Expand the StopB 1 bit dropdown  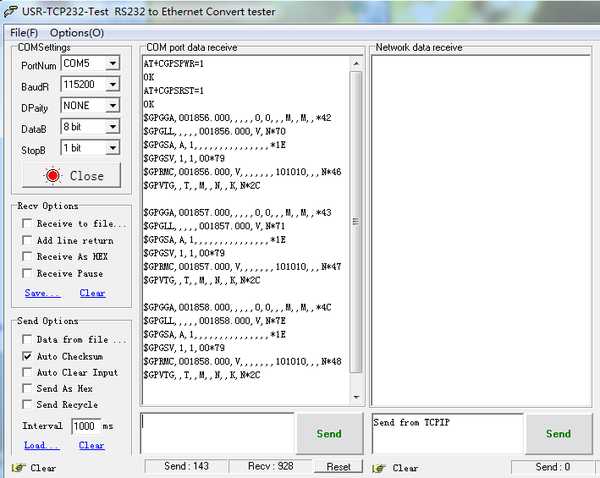(112, 148)
